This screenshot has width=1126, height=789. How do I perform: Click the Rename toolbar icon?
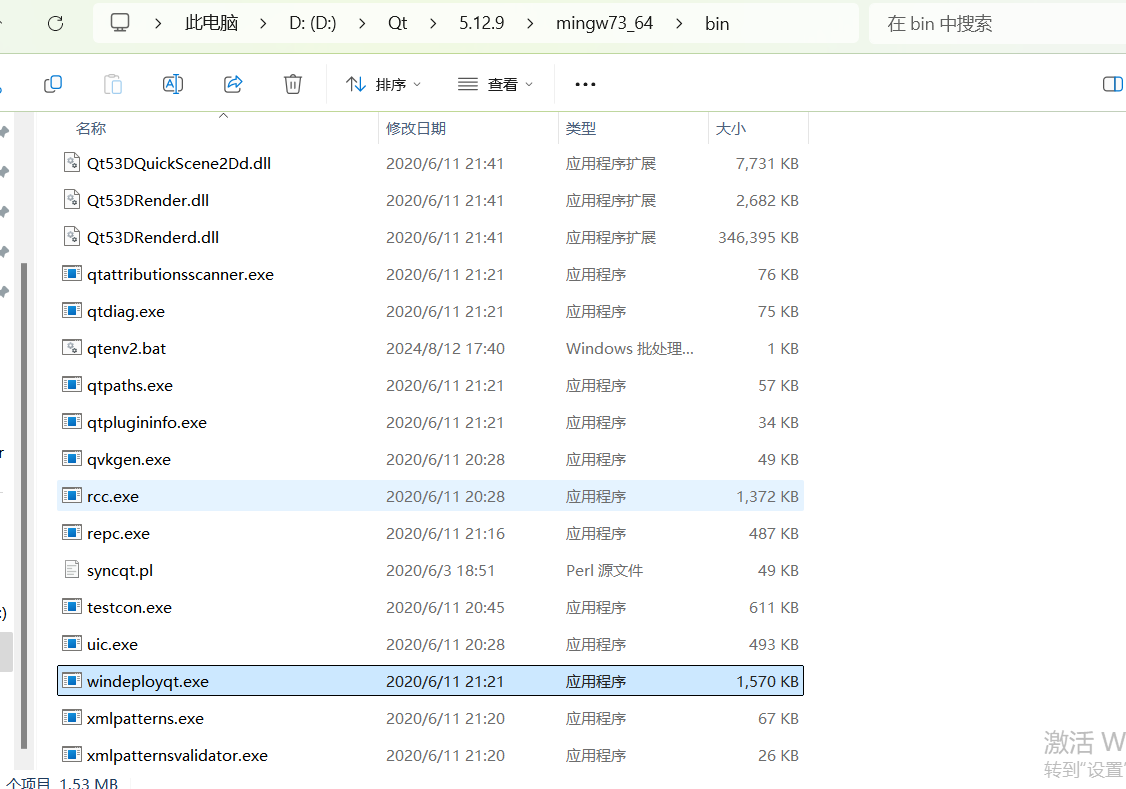coord(173,84)
